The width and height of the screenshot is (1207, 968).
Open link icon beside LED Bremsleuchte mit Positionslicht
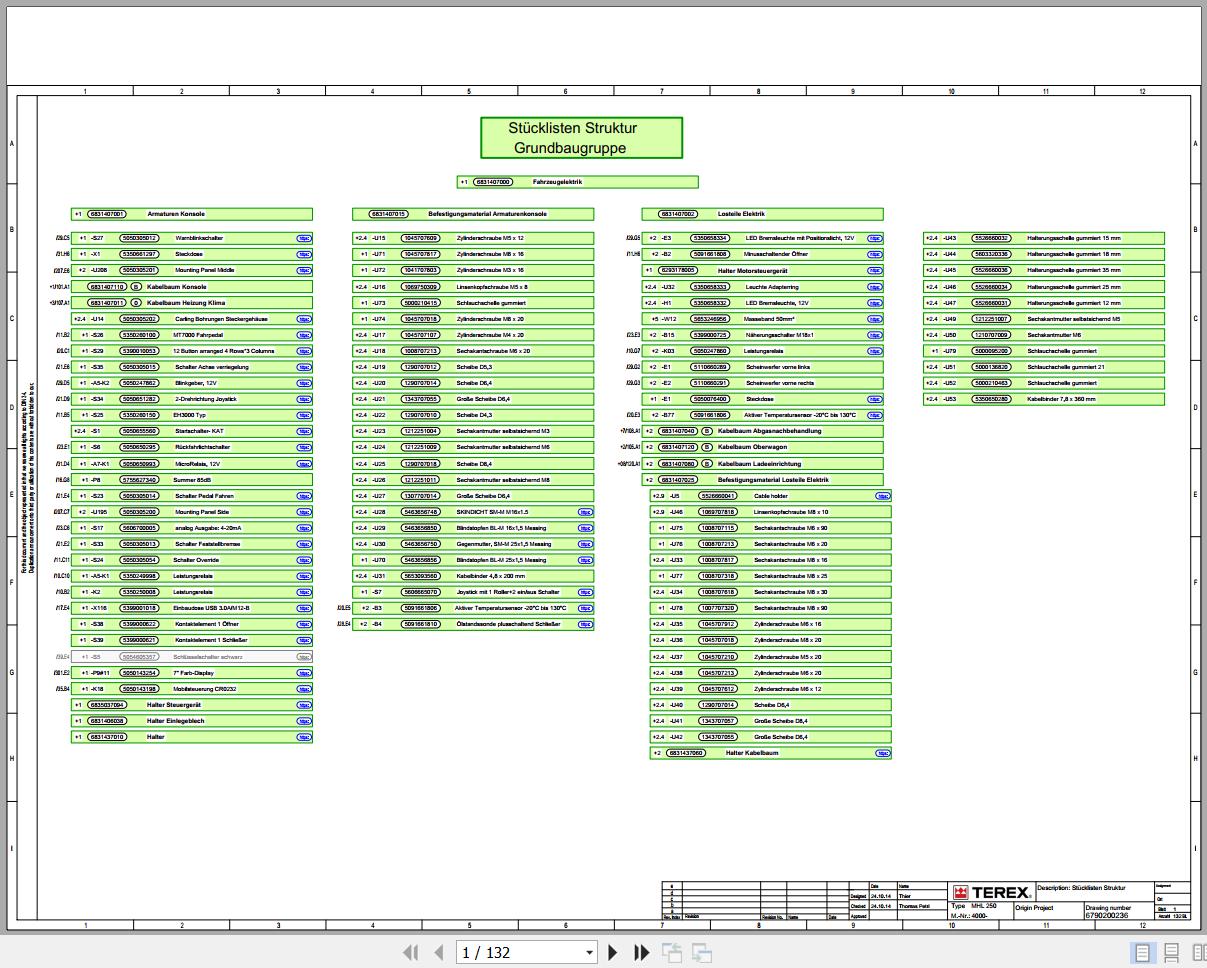[x=875, y=239]
